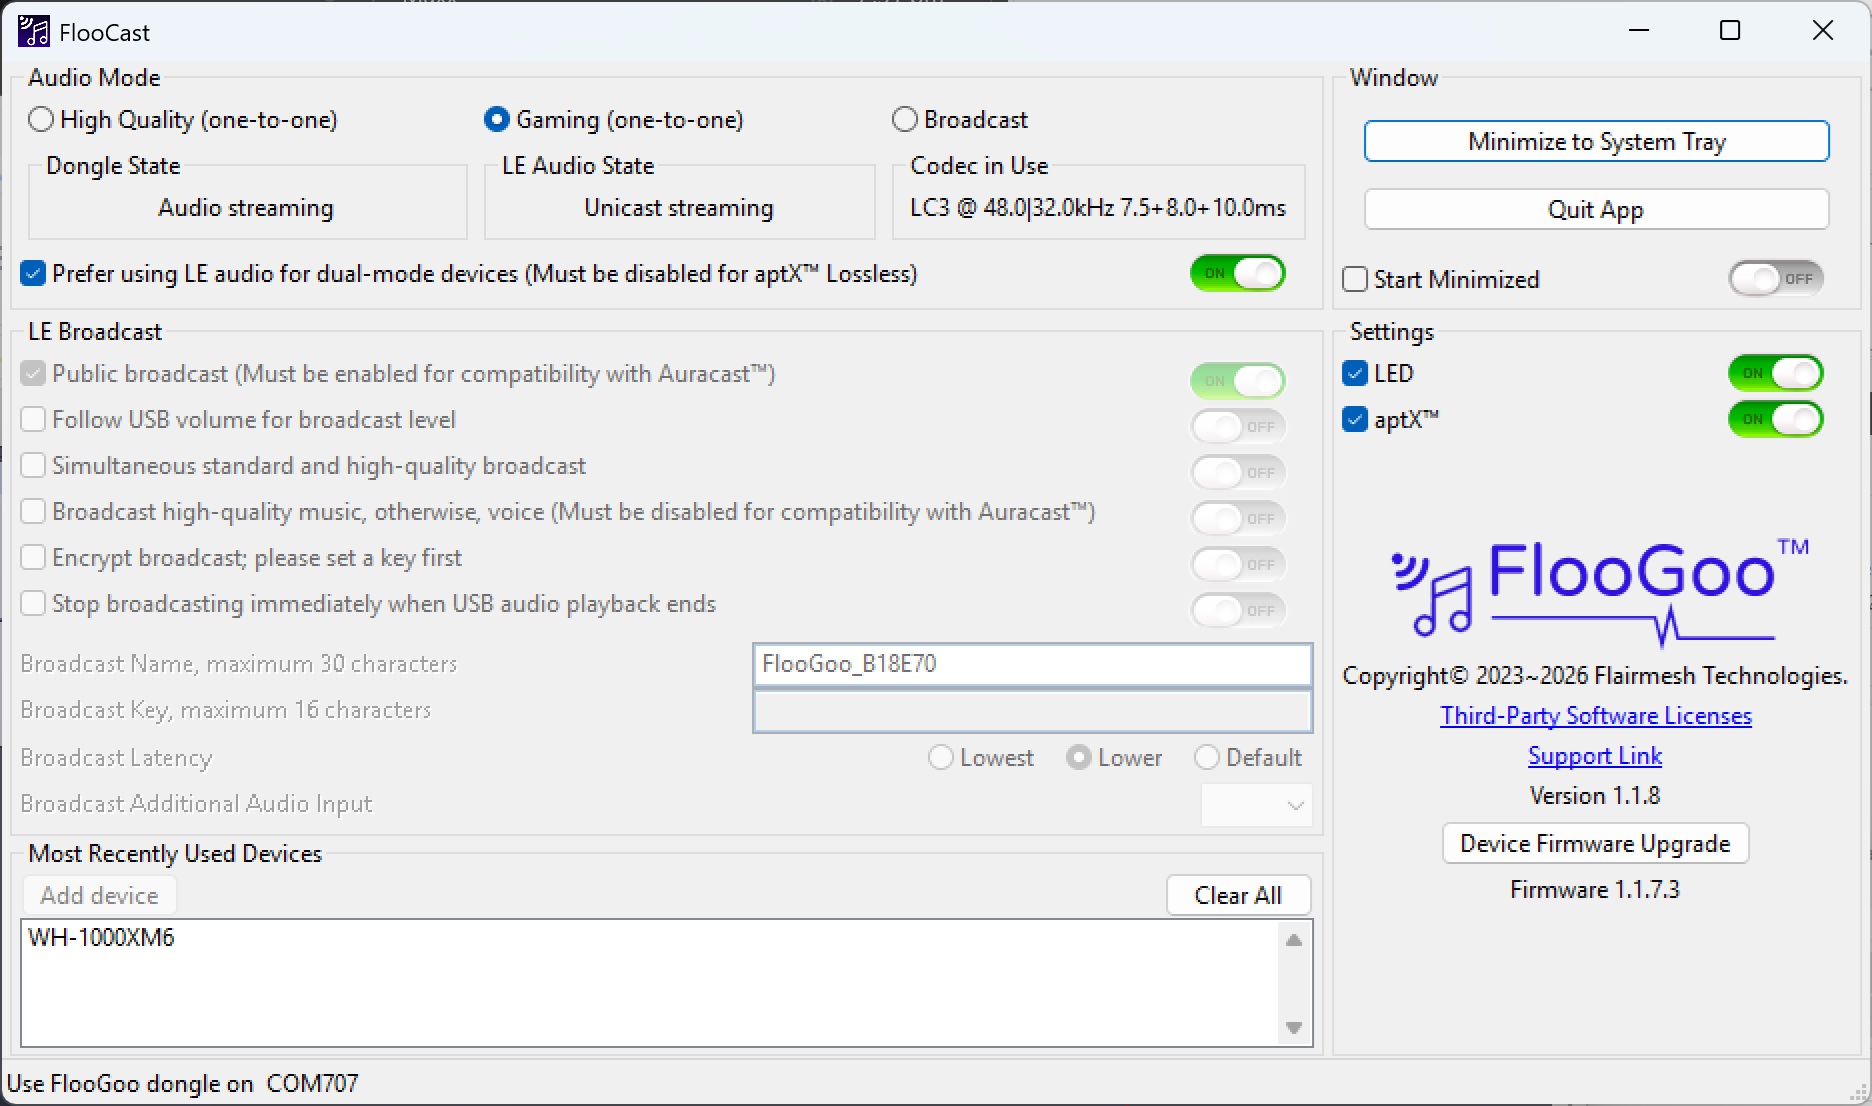The image size is (1872, 1106).
Task: Check Simultaneous standard and high-quality broadcast
Action: tap(33, 465)
